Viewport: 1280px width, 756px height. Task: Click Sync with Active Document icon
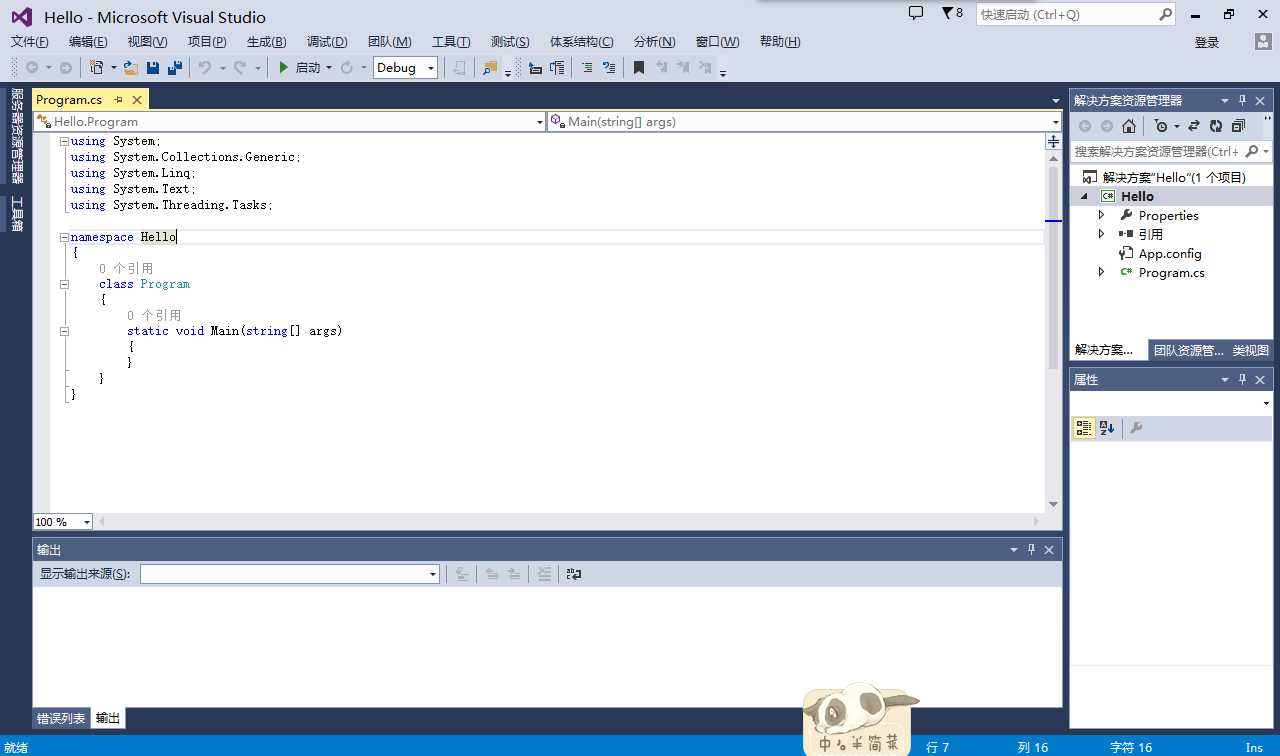[1194, 126]
